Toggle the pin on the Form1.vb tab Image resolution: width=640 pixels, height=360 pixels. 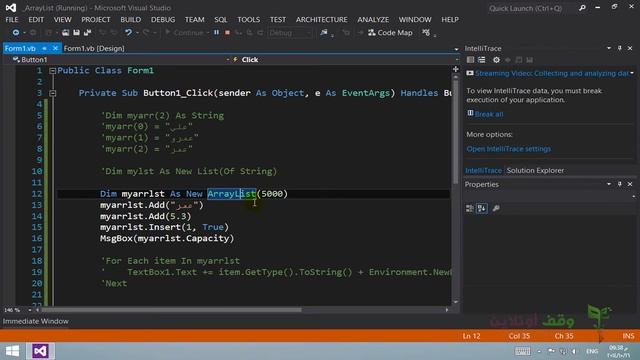coord(44,49)
